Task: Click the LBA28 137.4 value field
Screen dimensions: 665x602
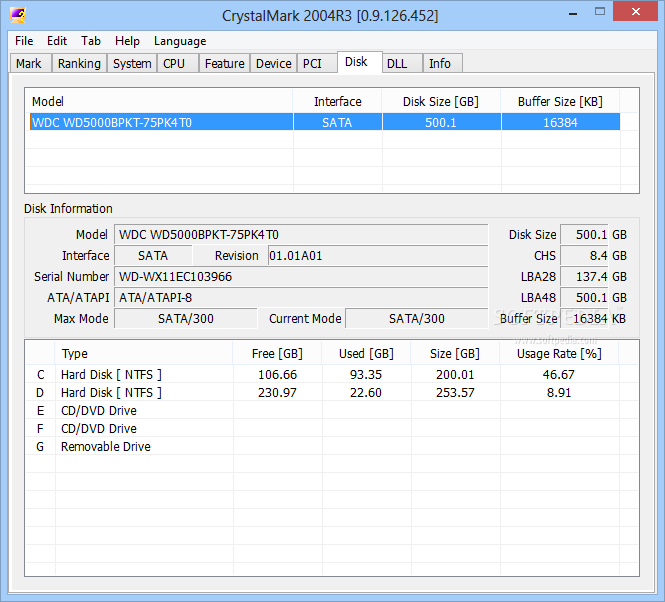Action: tap(584, 277)
